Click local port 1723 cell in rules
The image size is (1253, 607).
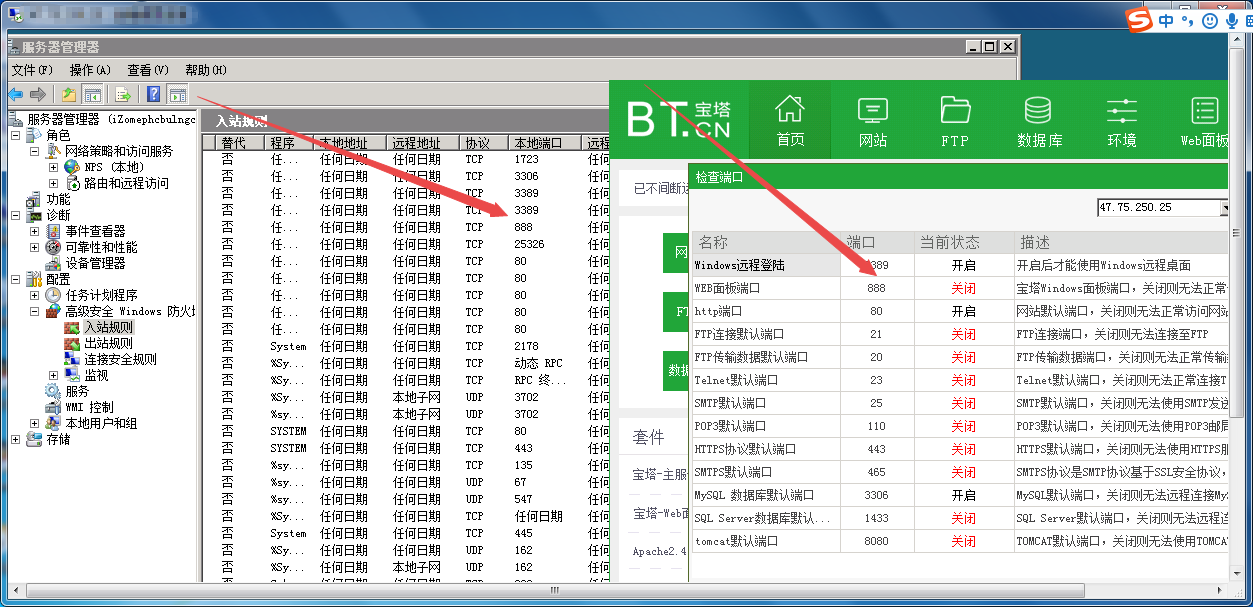click(x=526, y=159)
